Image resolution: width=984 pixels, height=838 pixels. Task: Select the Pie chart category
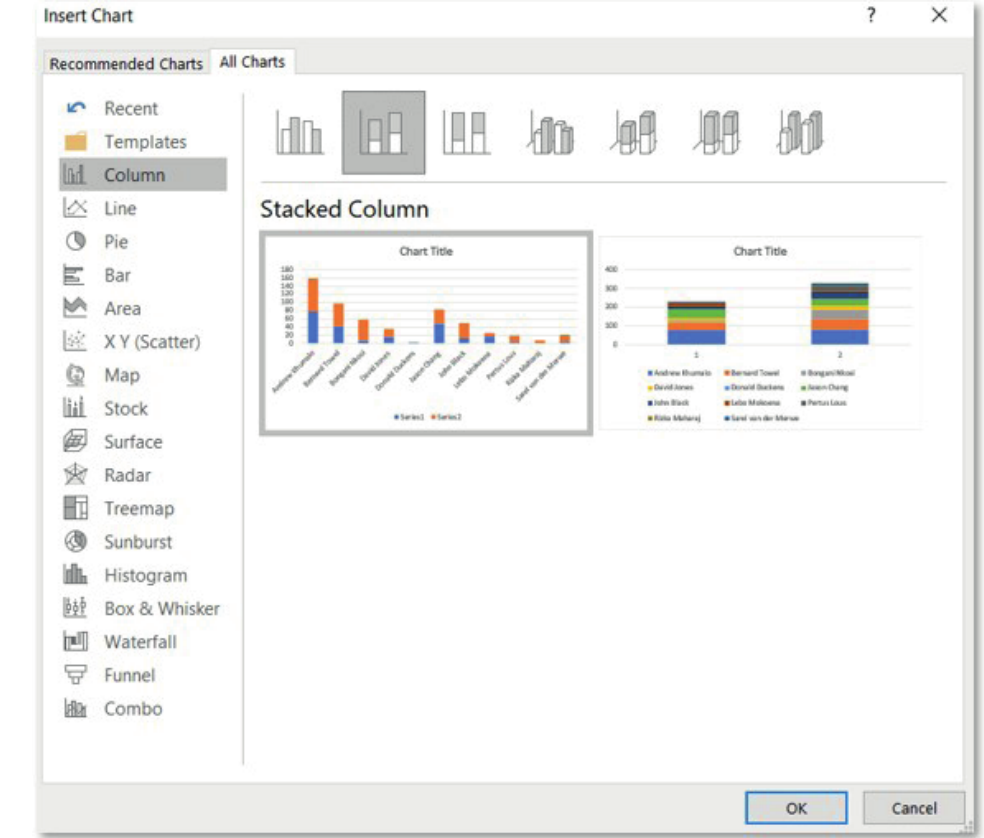click(x=143, y=242)
